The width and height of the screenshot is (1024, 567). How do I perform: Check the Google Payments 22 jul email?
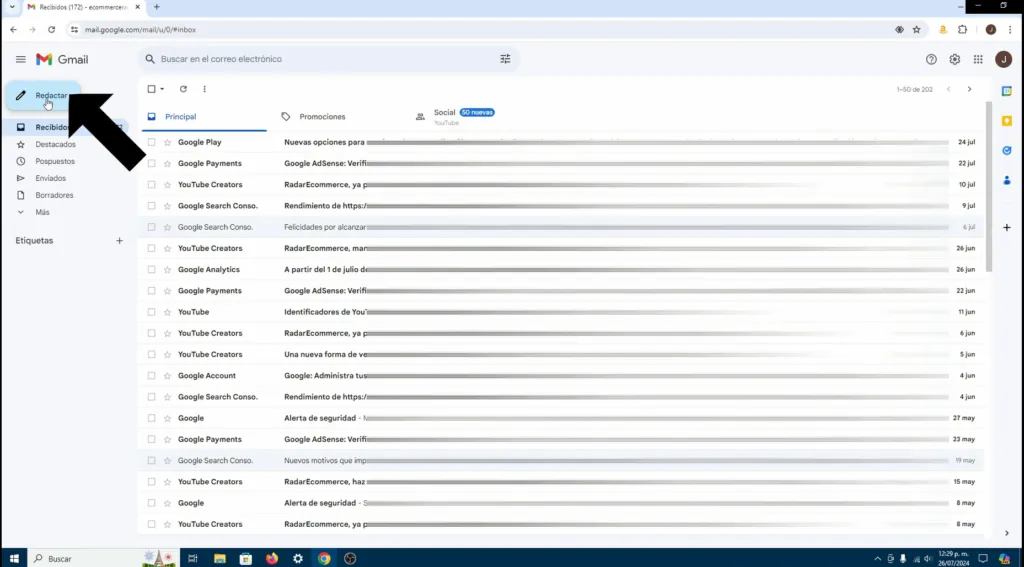coord(152,163)
